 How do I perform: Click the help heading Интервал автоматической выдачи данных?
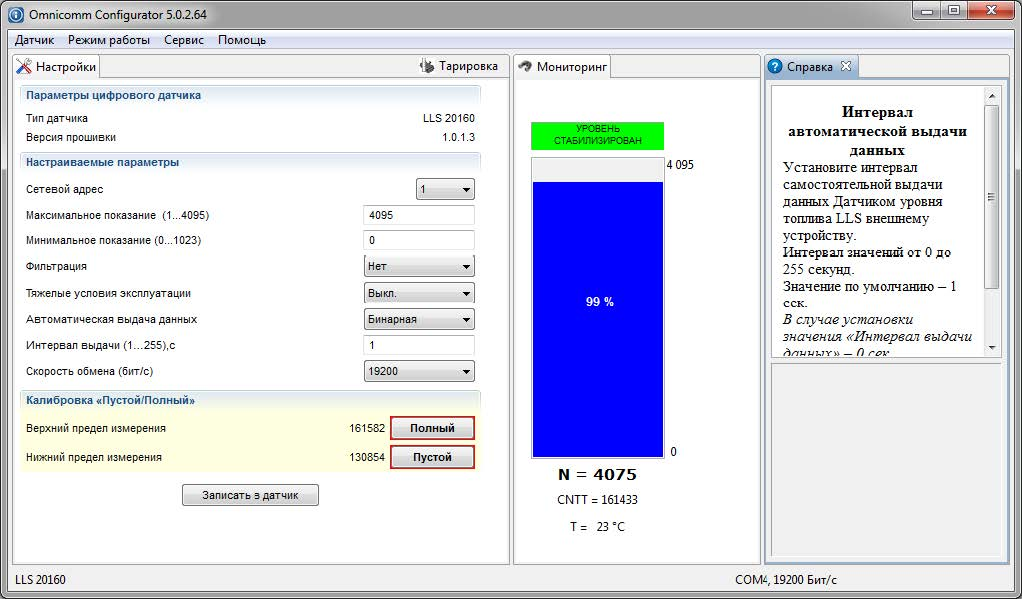click(x=877, y=131)
